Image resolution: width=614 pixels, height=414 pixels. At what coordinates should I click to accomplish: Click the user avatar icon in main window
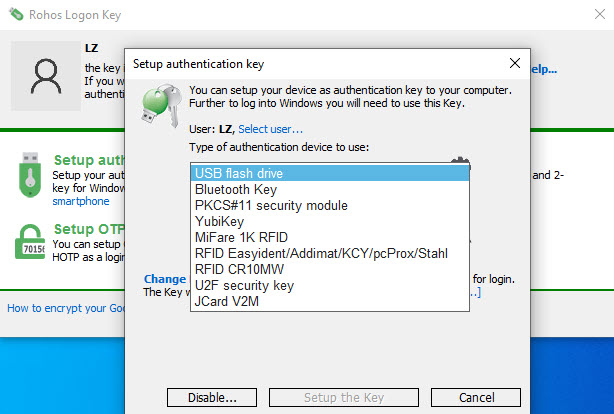point(46,76)
